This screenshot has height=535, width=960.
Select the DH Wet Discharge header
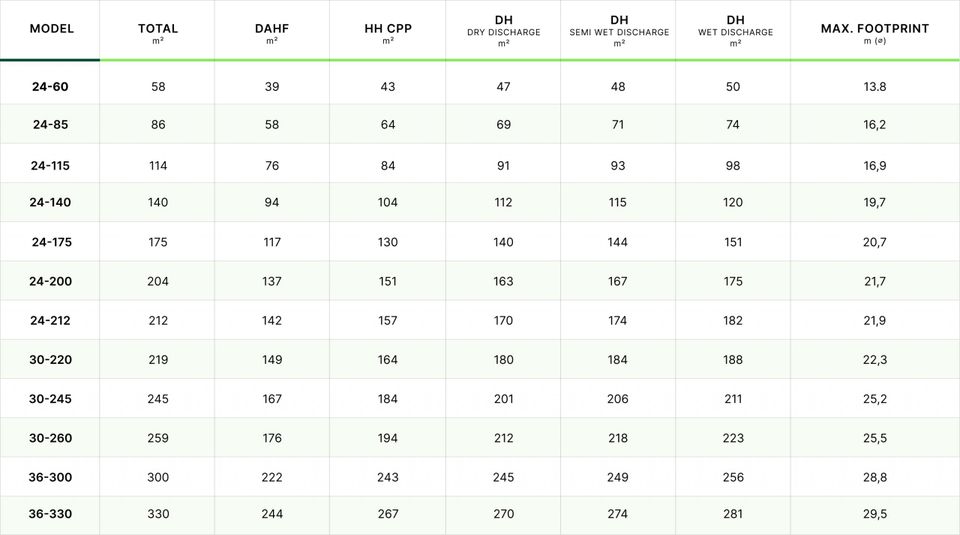tap(735, 30)
